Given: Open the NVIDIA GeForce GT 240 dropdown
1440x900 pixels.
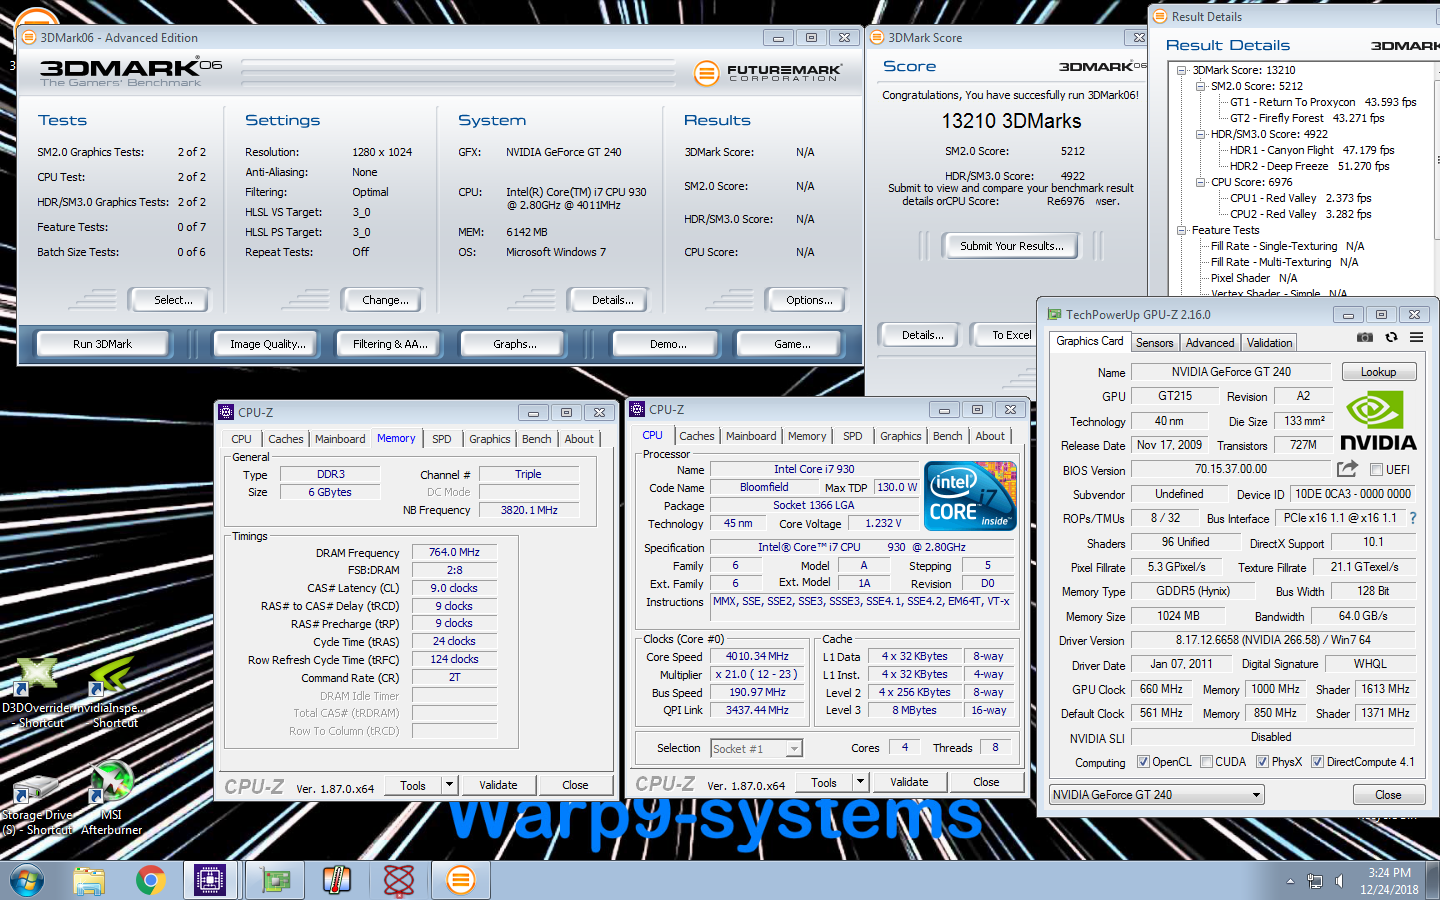Looking at the screenshot, I should (1156, 795).
